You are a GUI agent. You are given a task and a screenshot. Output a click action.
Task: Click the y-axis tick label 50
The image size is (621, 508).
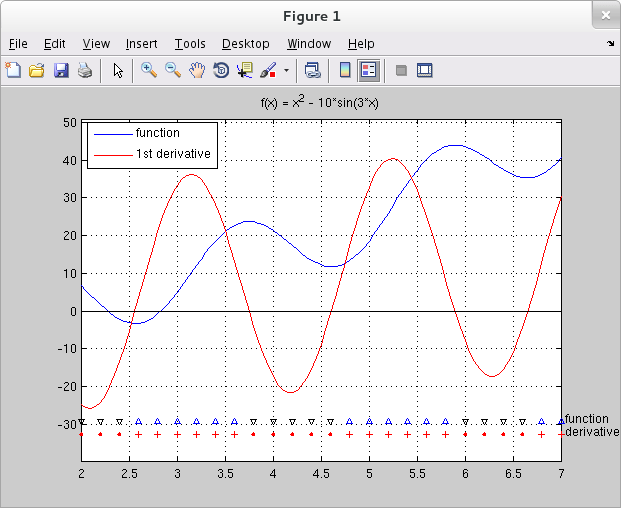70,122
